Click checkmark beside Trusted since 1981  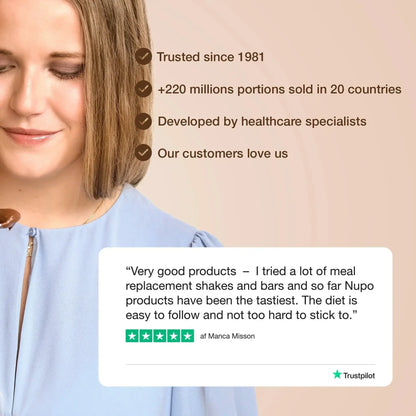144,56
